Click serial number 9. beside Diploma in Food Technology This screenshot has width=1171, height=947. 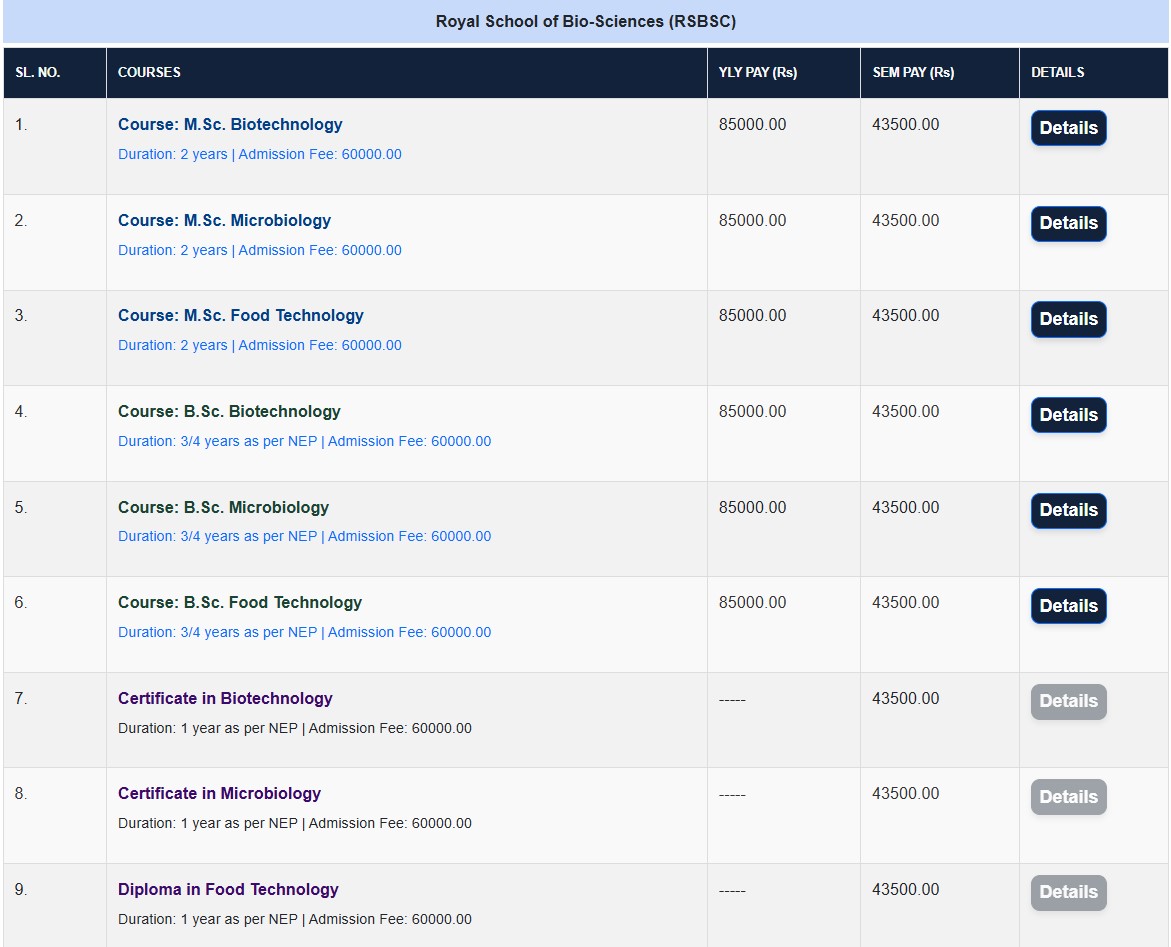pyautogui.click(x=21, y=889)
